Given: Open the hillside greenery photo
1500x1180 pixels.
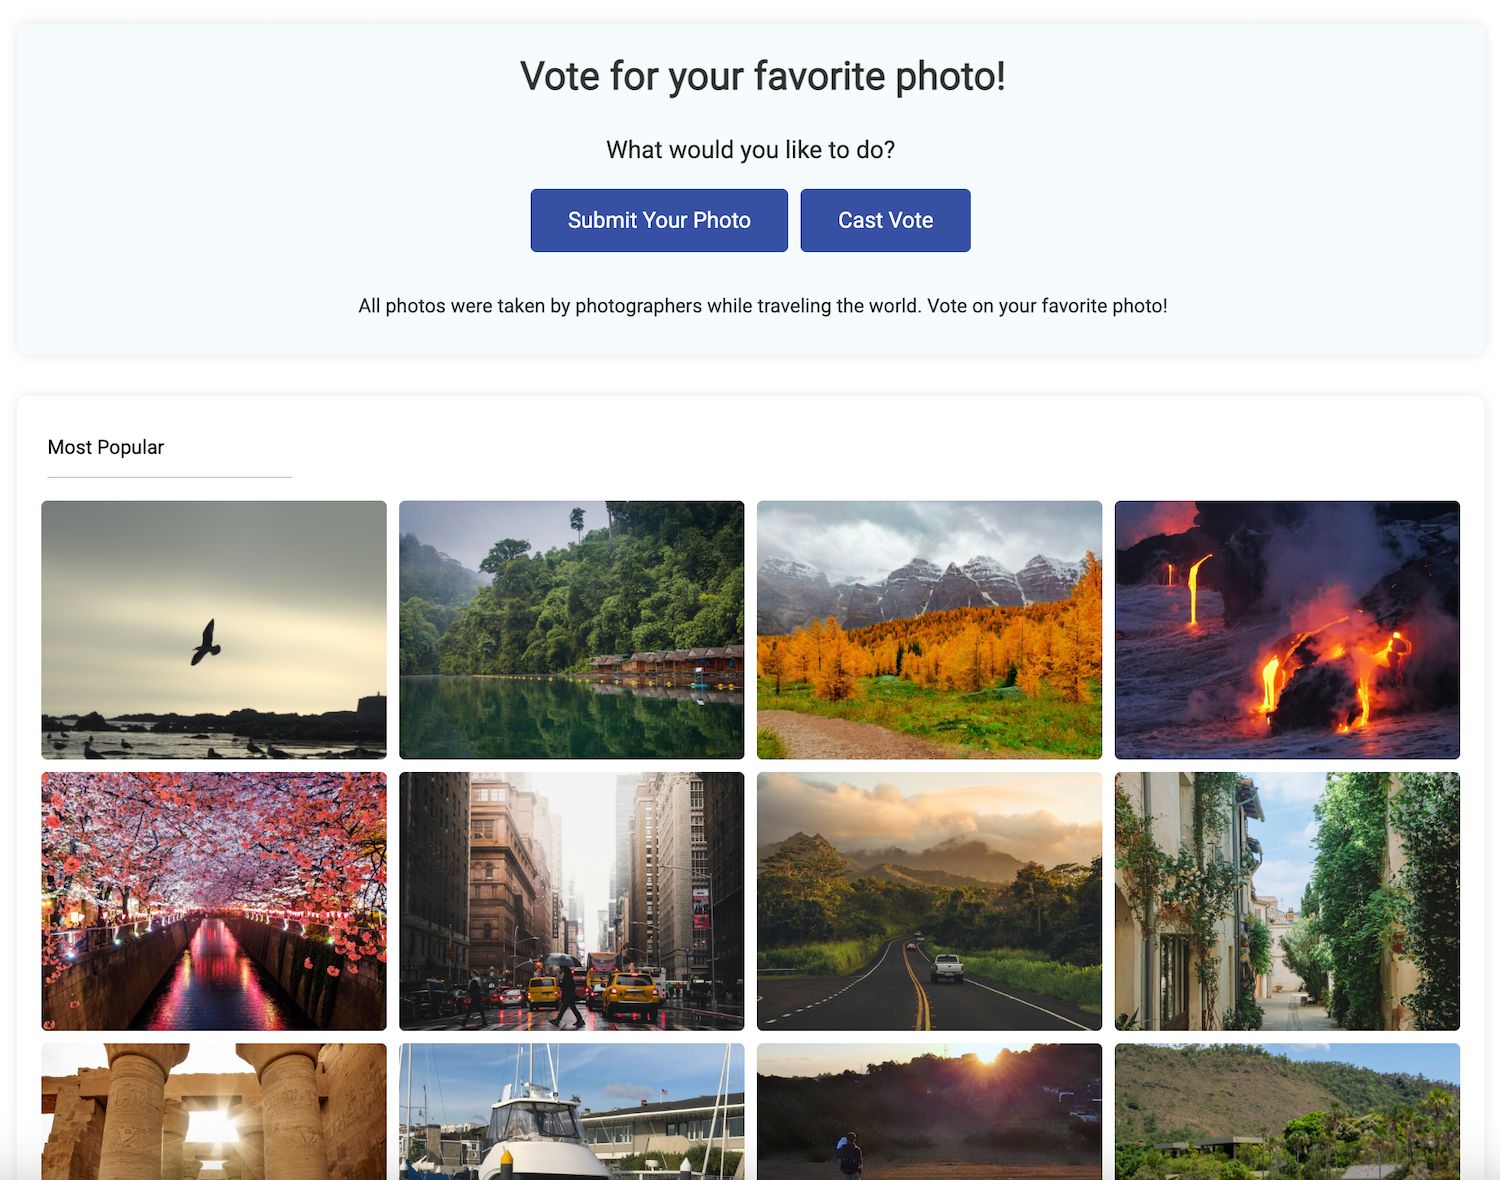Looking at the screenshot, I should click(1287, 1115).
